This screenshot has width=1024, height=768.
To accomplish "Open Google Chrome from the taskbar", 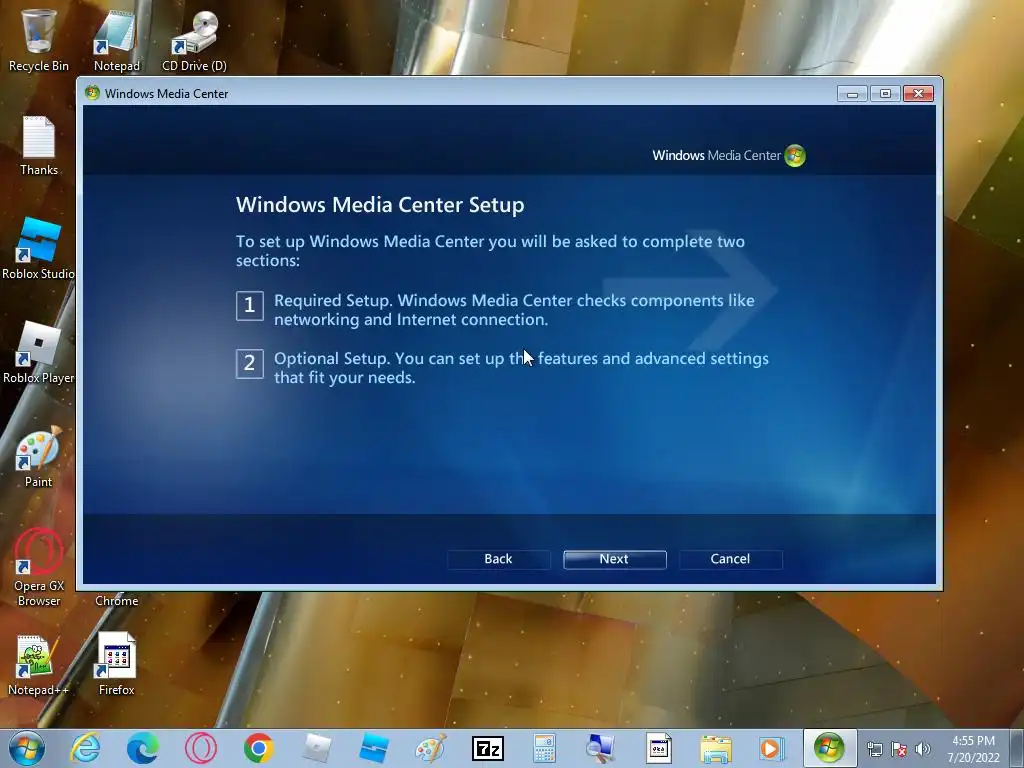I will click(x=259, y=748).
